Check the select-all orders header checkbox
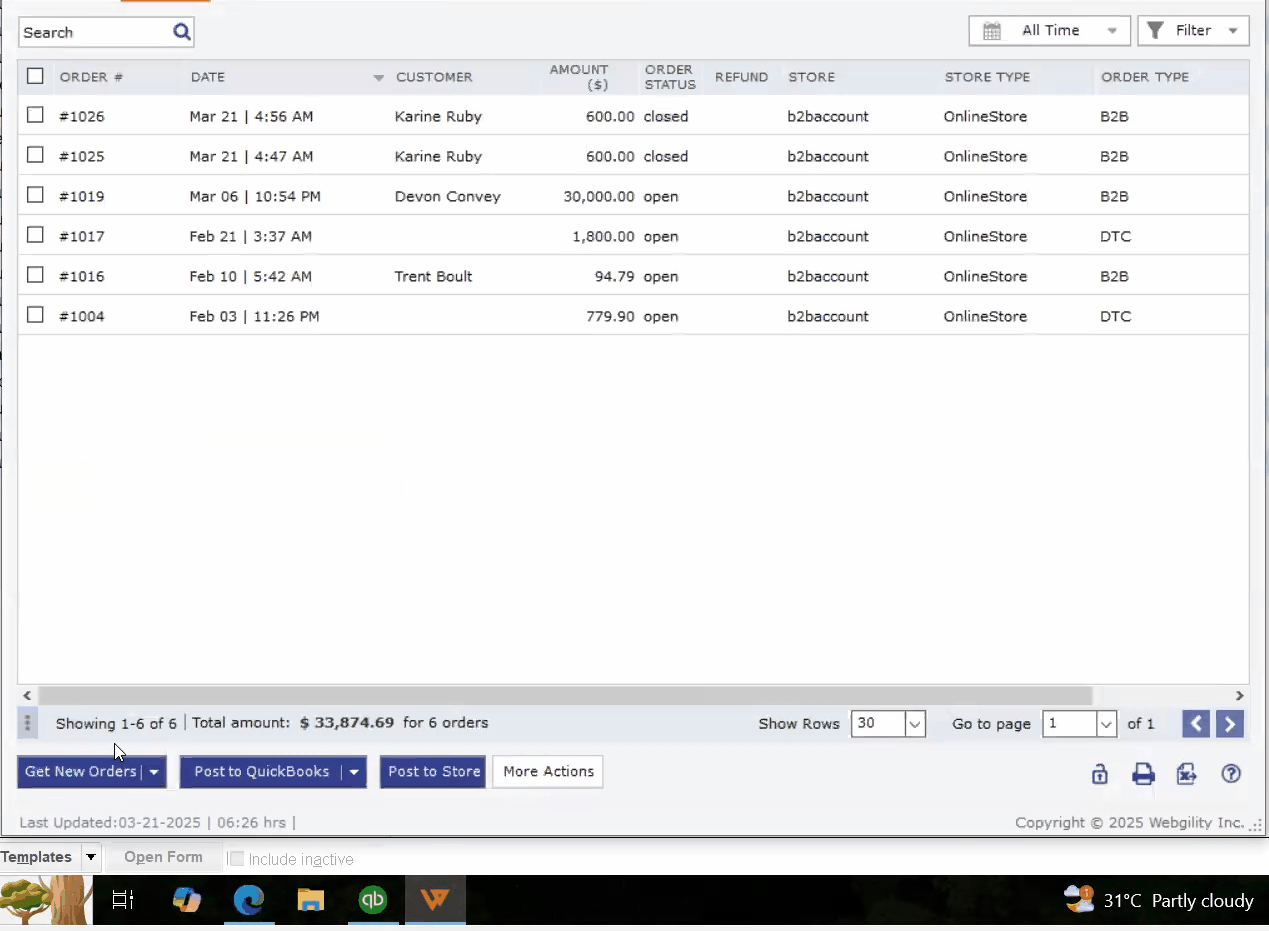This screenshot has height=931, width=1269. pos(35,76)
